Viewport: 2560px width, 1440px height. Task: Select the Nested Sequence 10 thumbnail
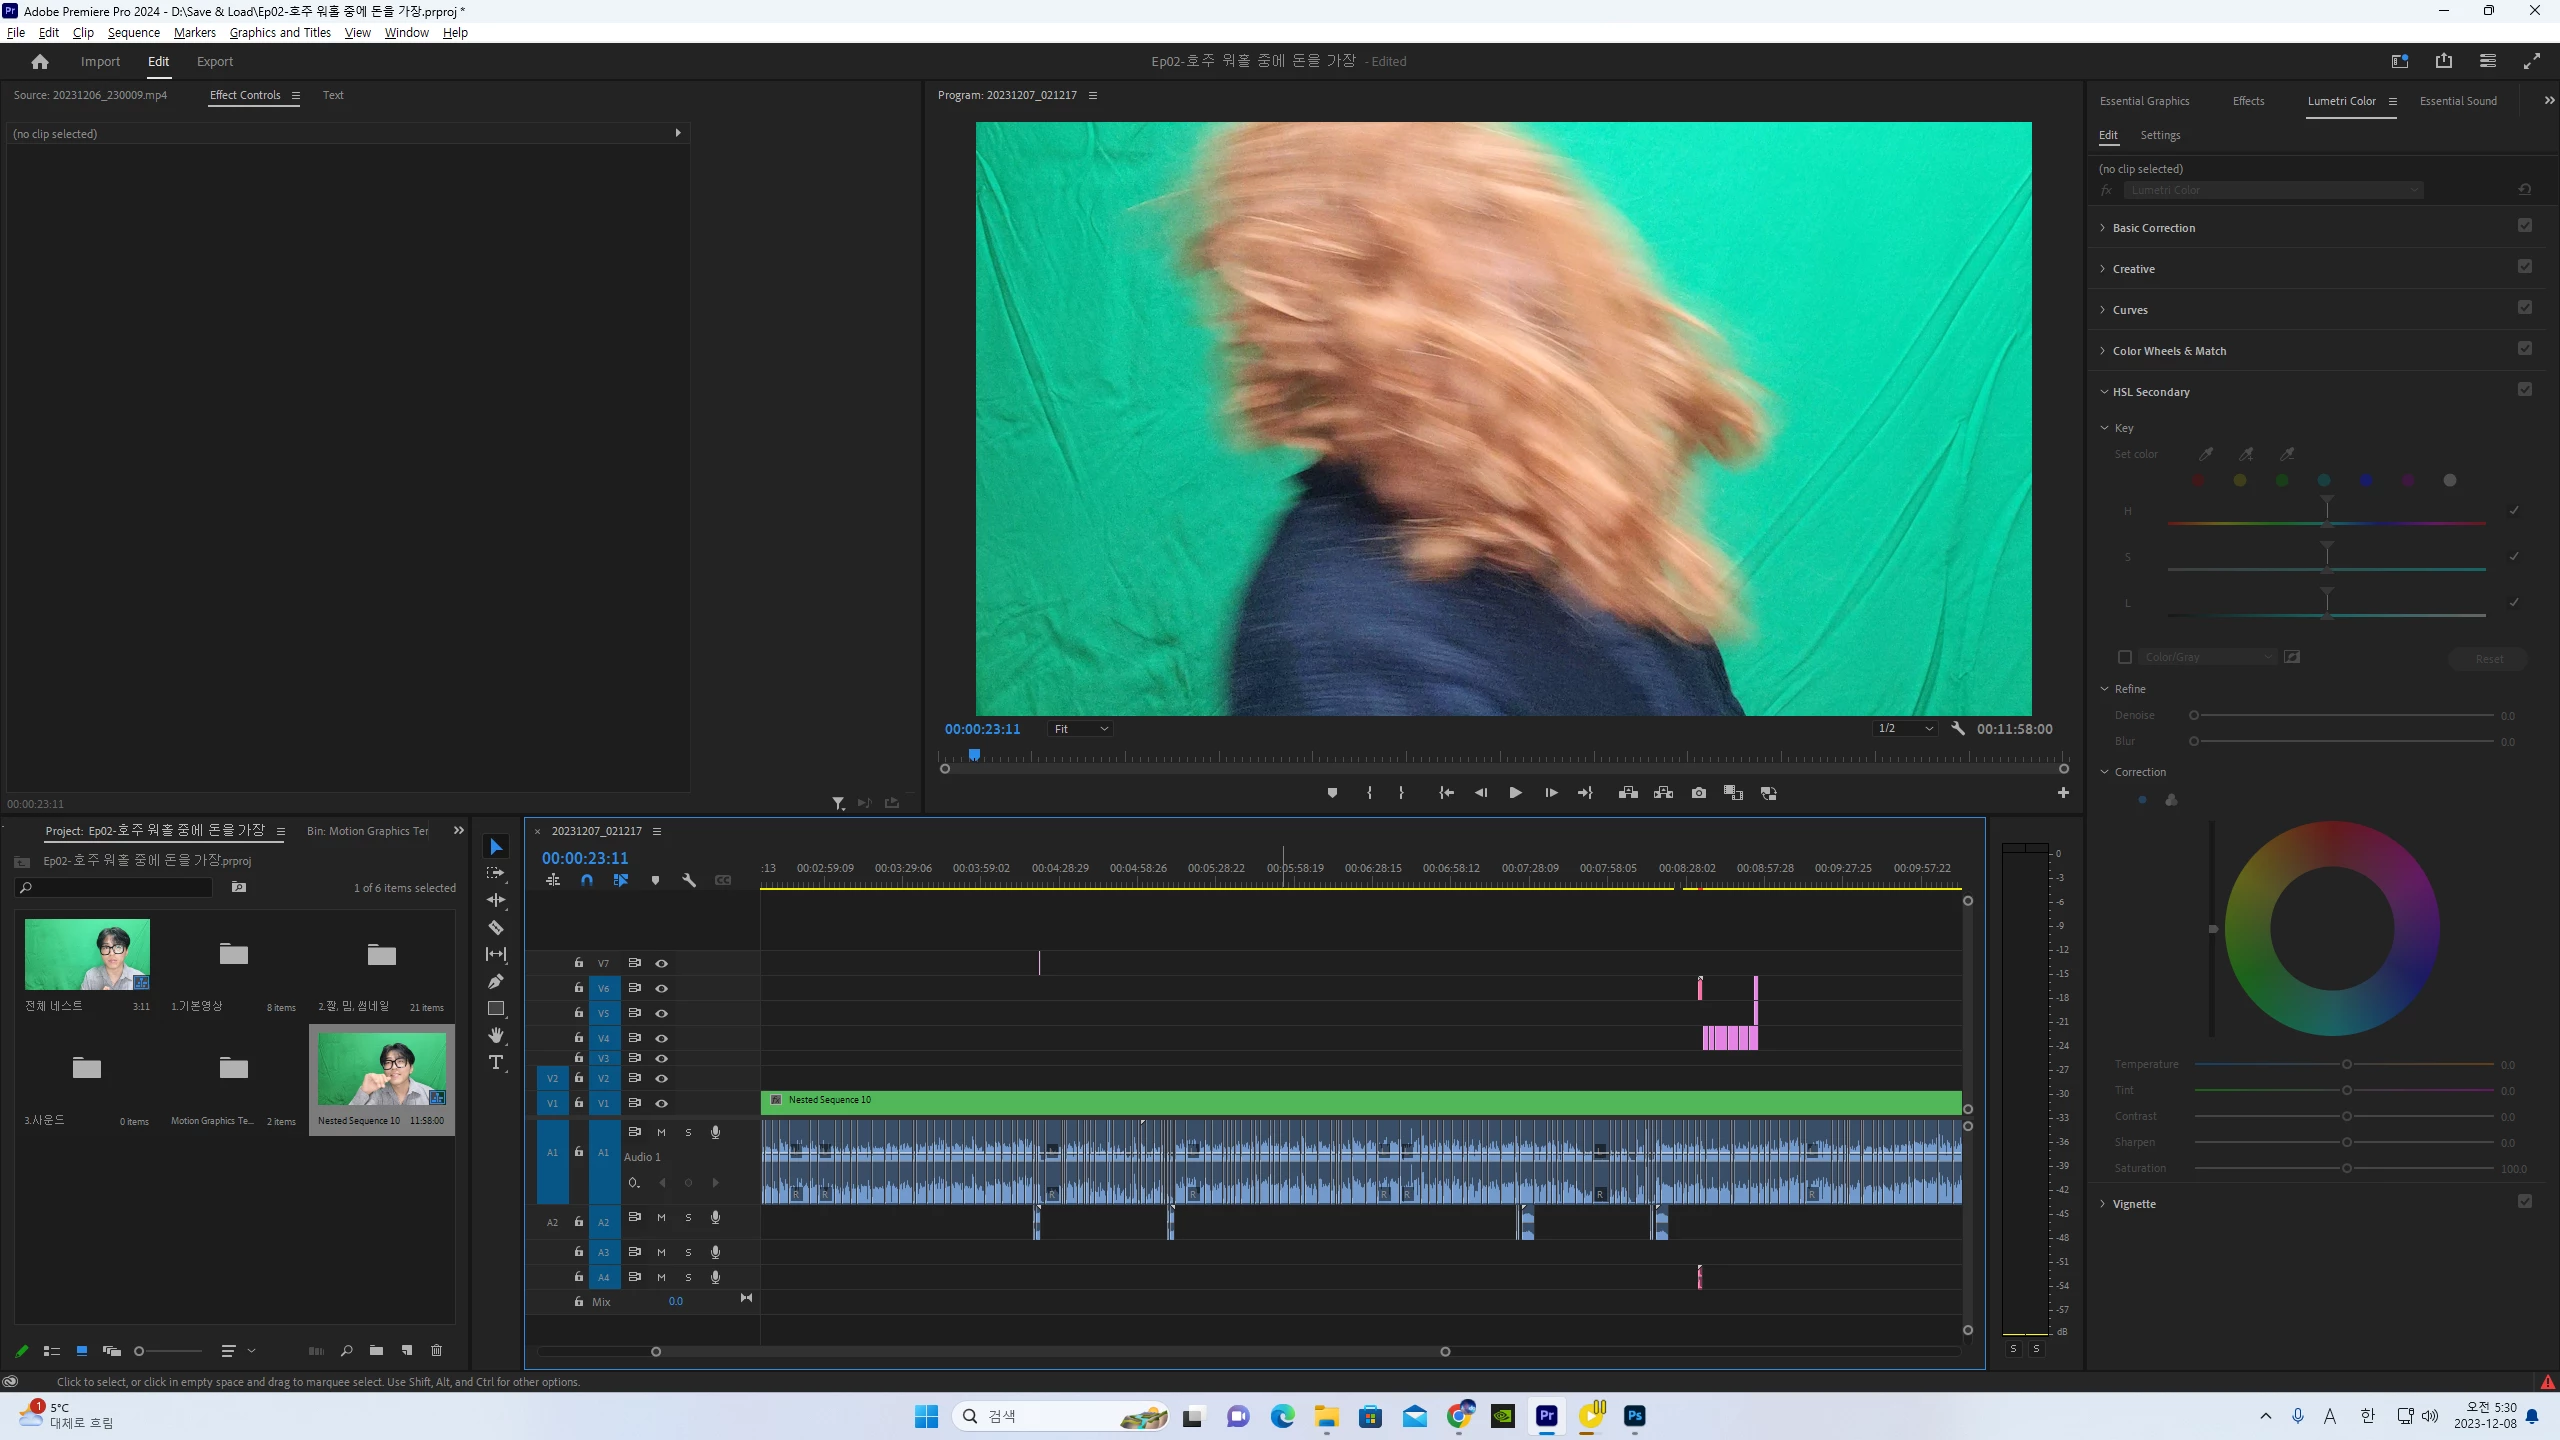(382, 1069)
